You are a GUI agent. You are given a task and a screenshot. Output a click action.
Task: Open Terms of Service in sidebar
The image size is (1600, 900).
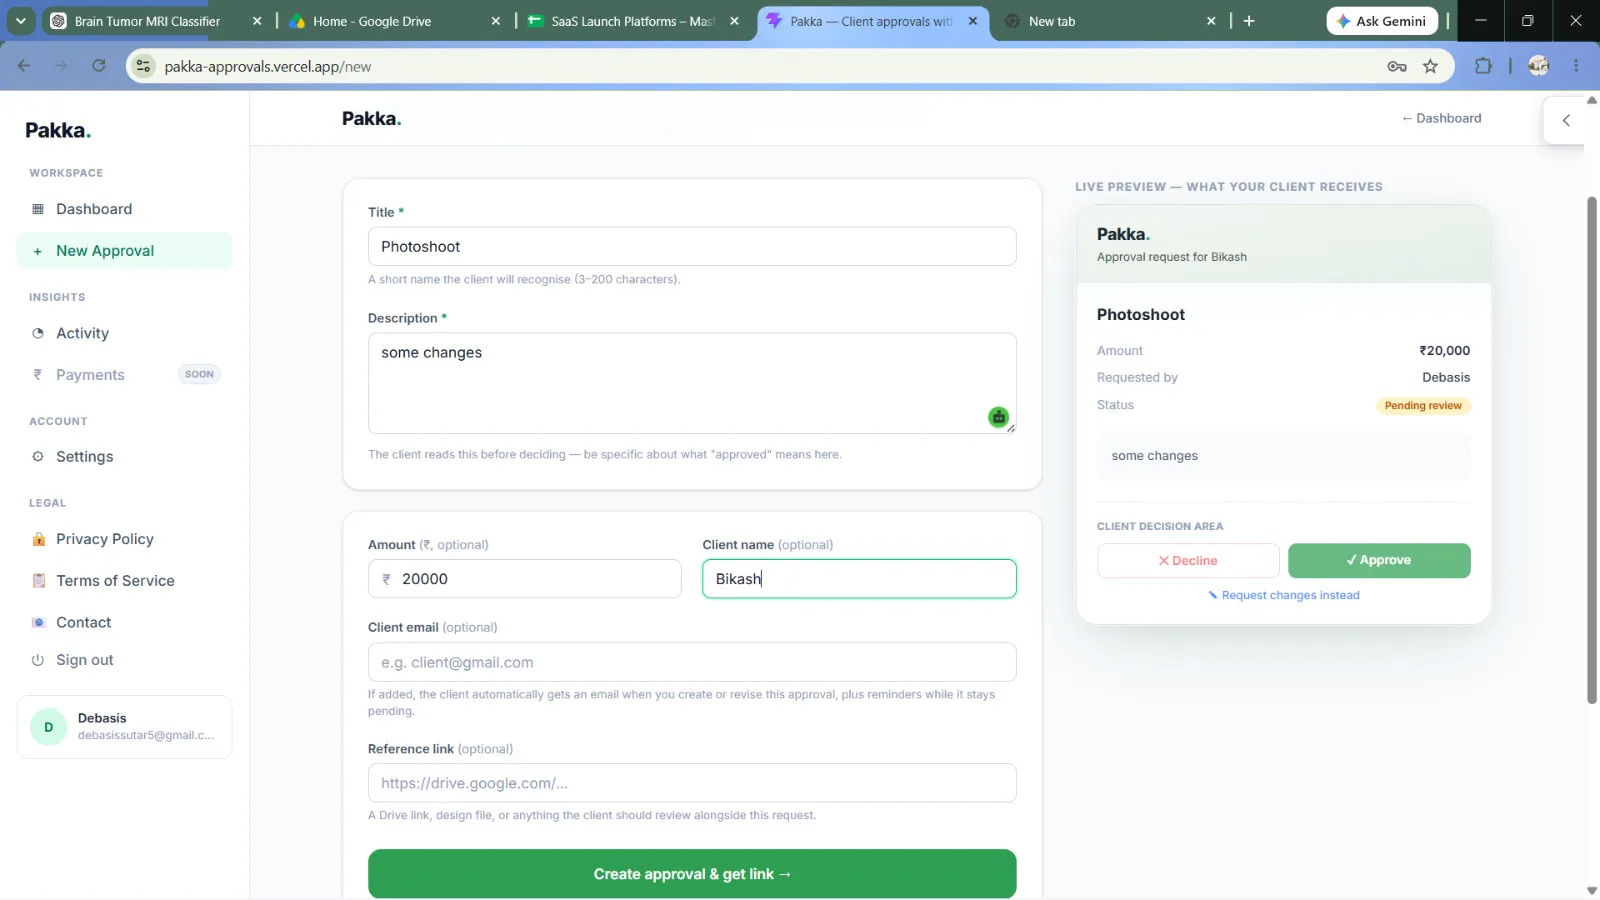click(124, 581)
